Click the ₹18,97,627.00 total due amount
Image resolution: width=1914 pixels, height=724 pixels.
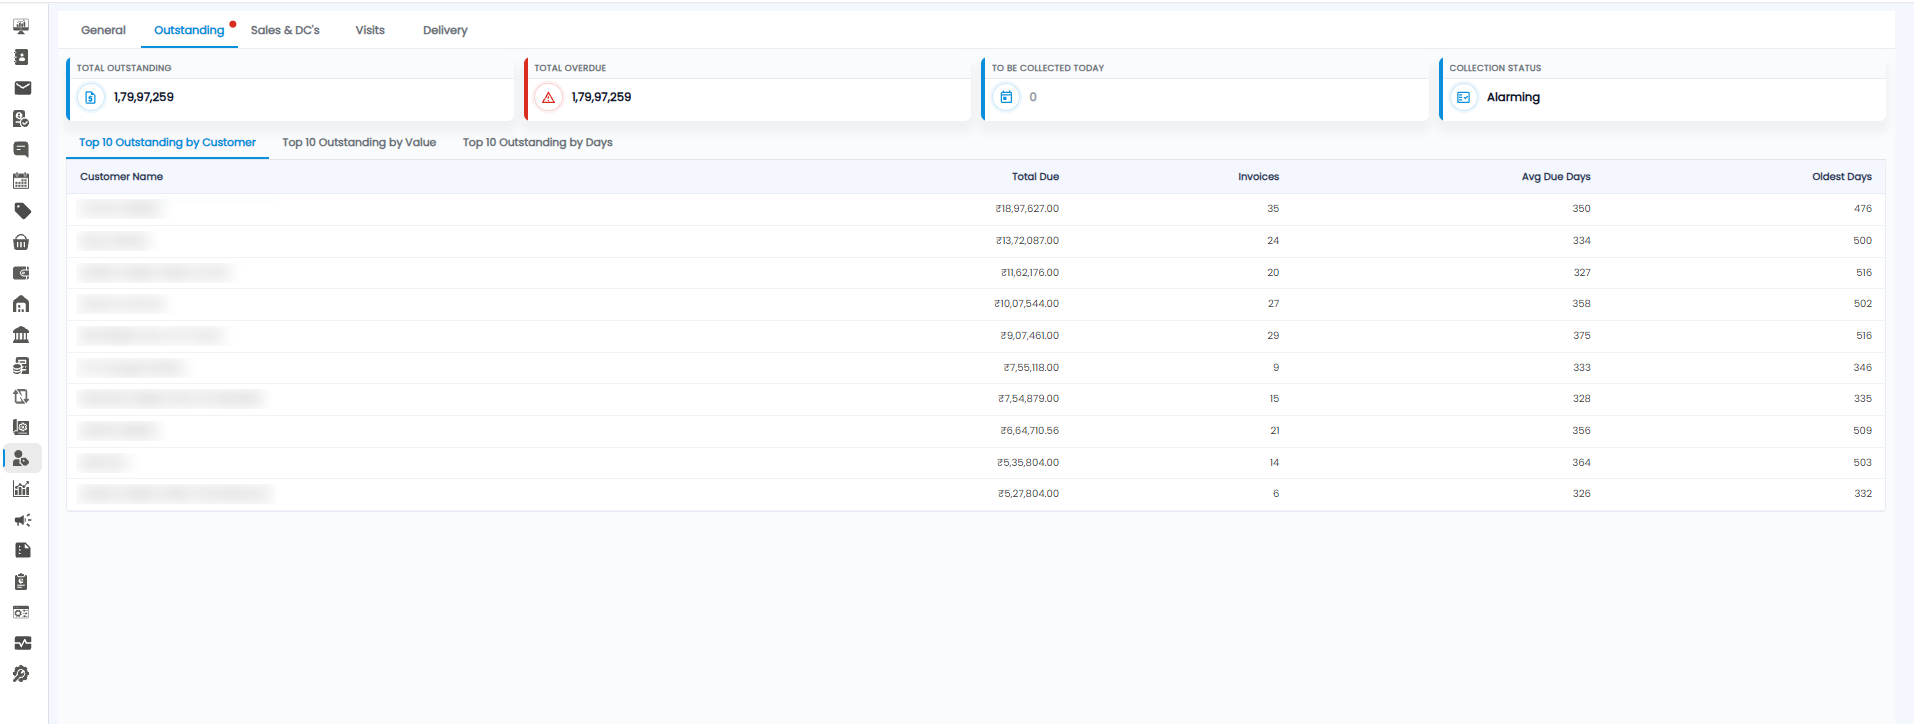point(1027,209)
